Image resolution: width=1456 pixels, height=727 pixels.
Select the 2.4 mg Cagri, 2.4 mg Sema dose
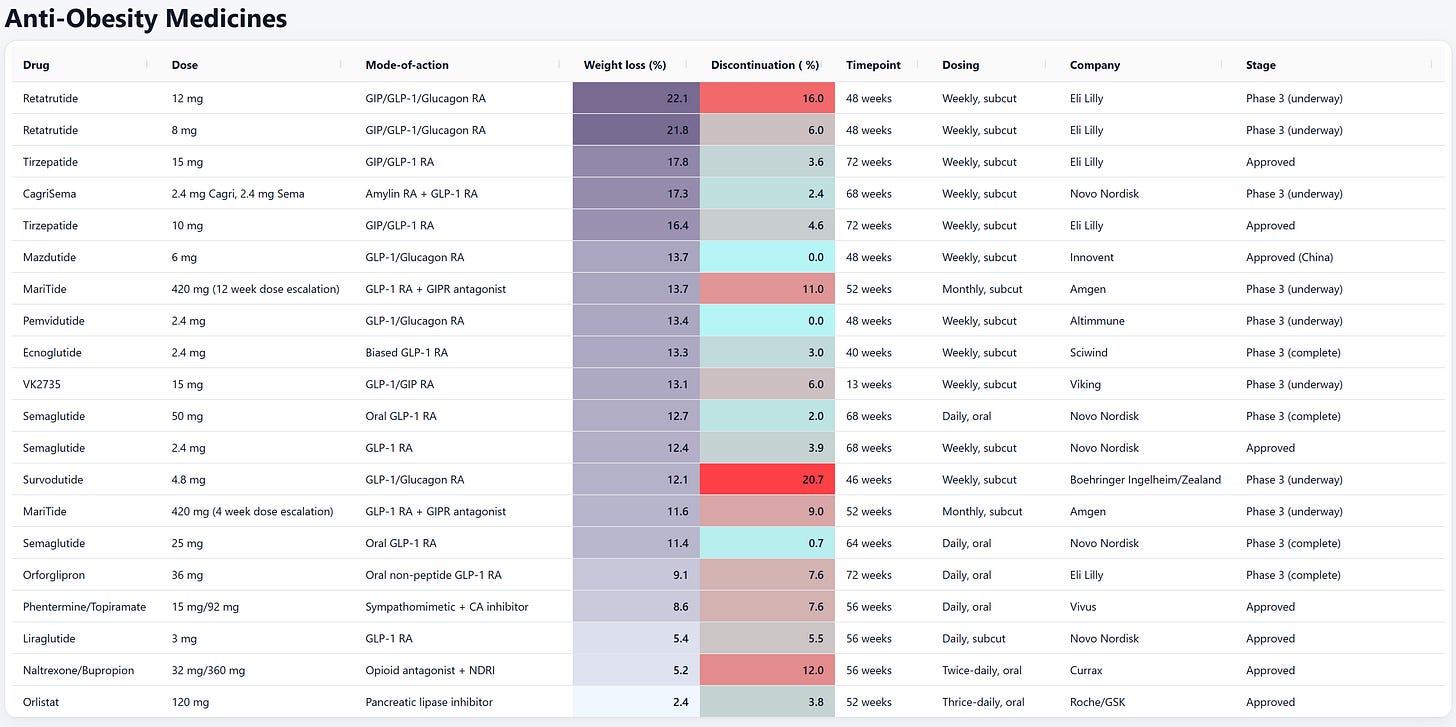[238, 194]
